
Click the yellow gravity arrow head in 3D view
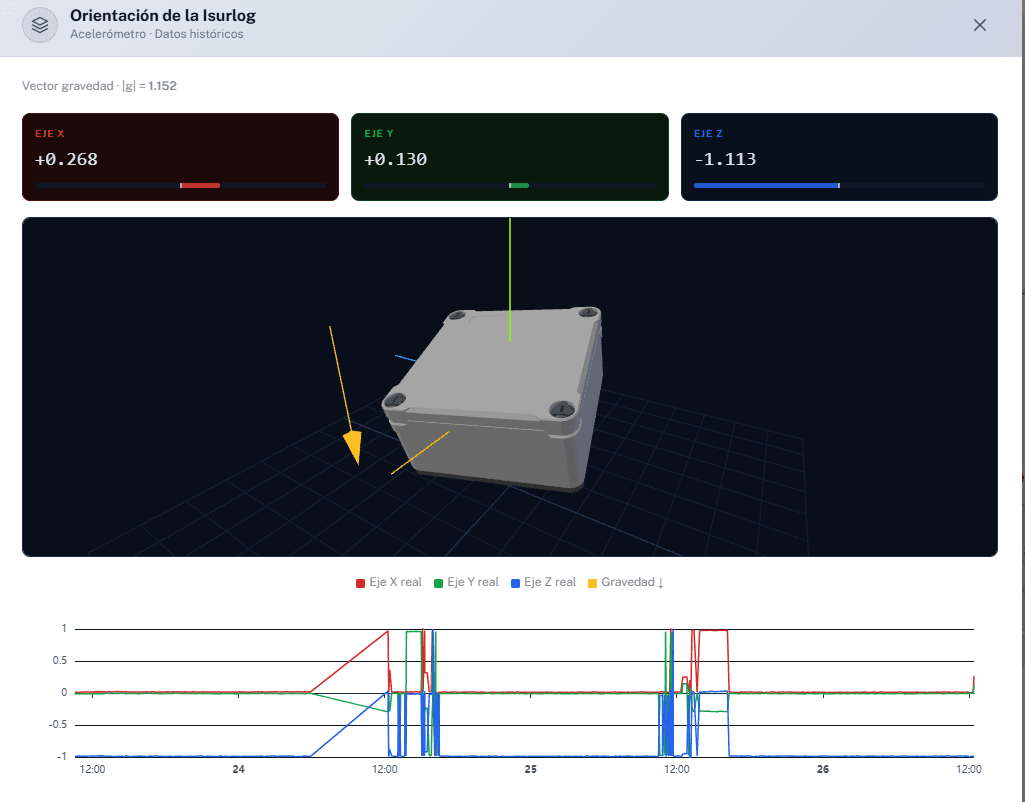tap(353, 448)
